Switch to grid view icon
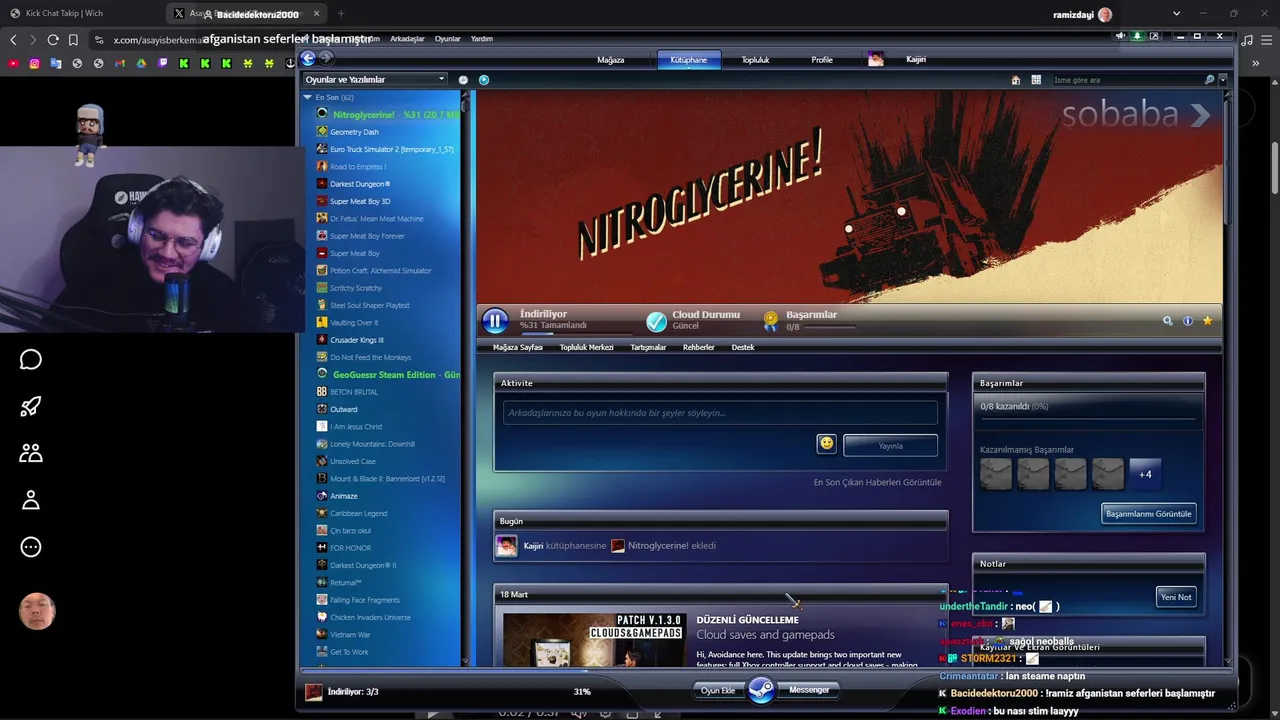Viewport: 1280px width, 720px height. 1036,80
